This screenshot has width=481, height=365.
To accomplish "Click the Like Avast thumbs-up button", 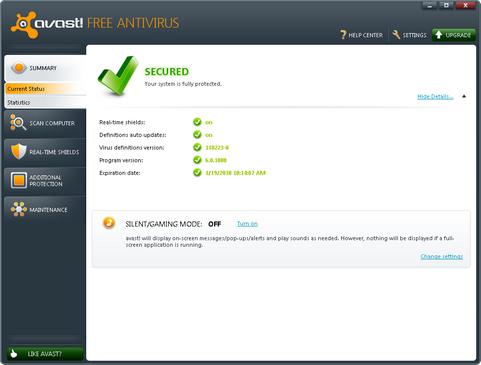I will pyautogui.click(x=45, y=354).
